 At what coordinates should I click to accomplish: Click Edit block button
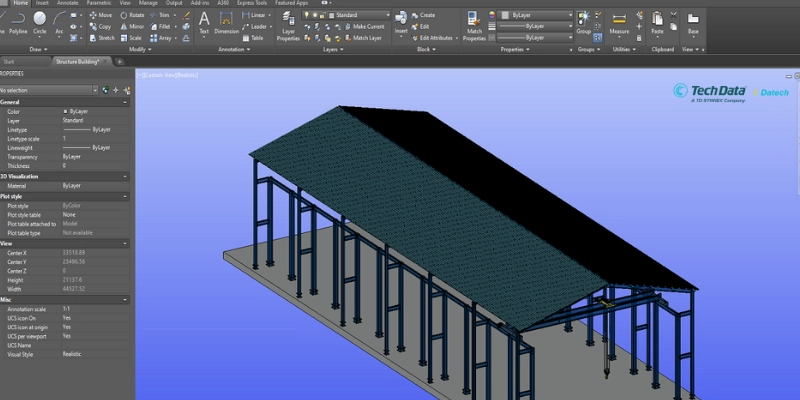420,27
